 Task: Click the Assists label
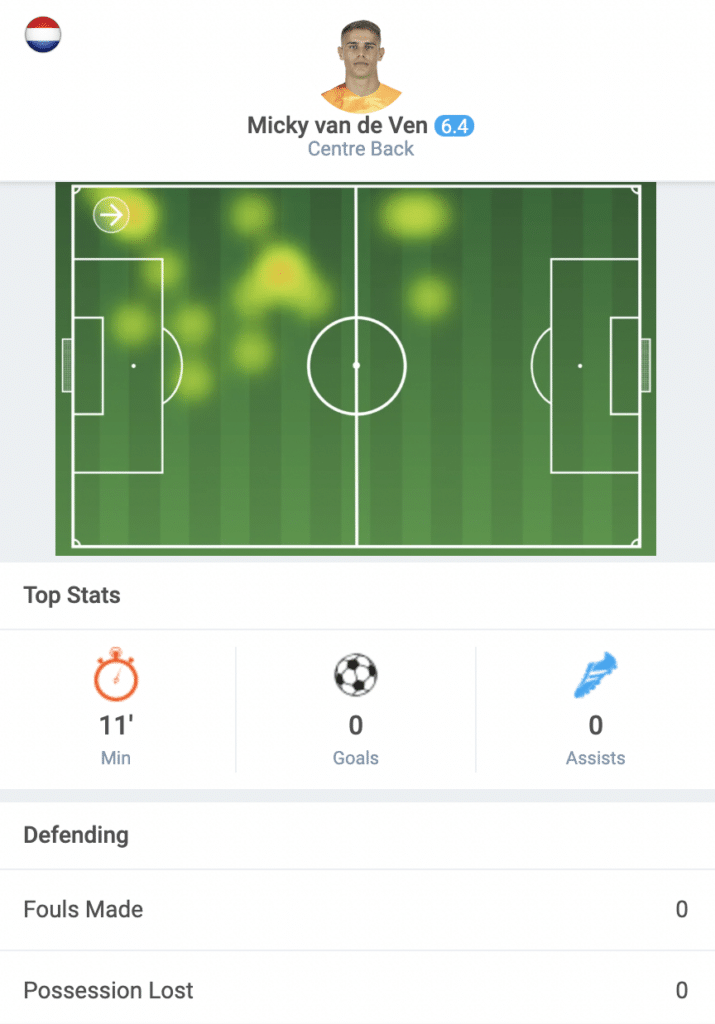click(596, 758)
